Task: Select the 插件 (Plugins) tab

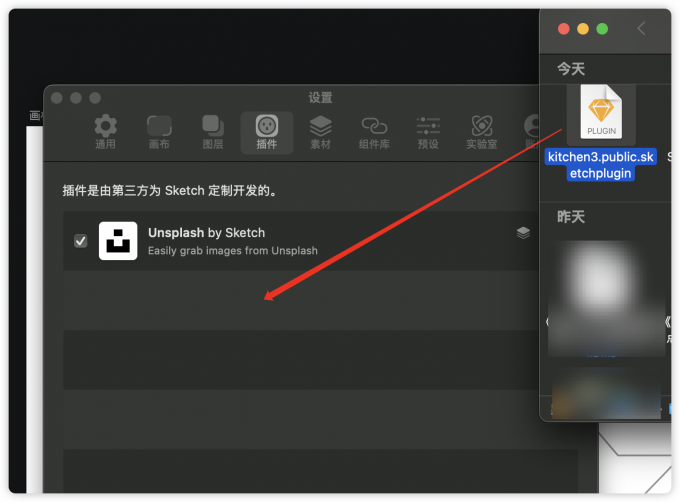Action: click(266, 132)
